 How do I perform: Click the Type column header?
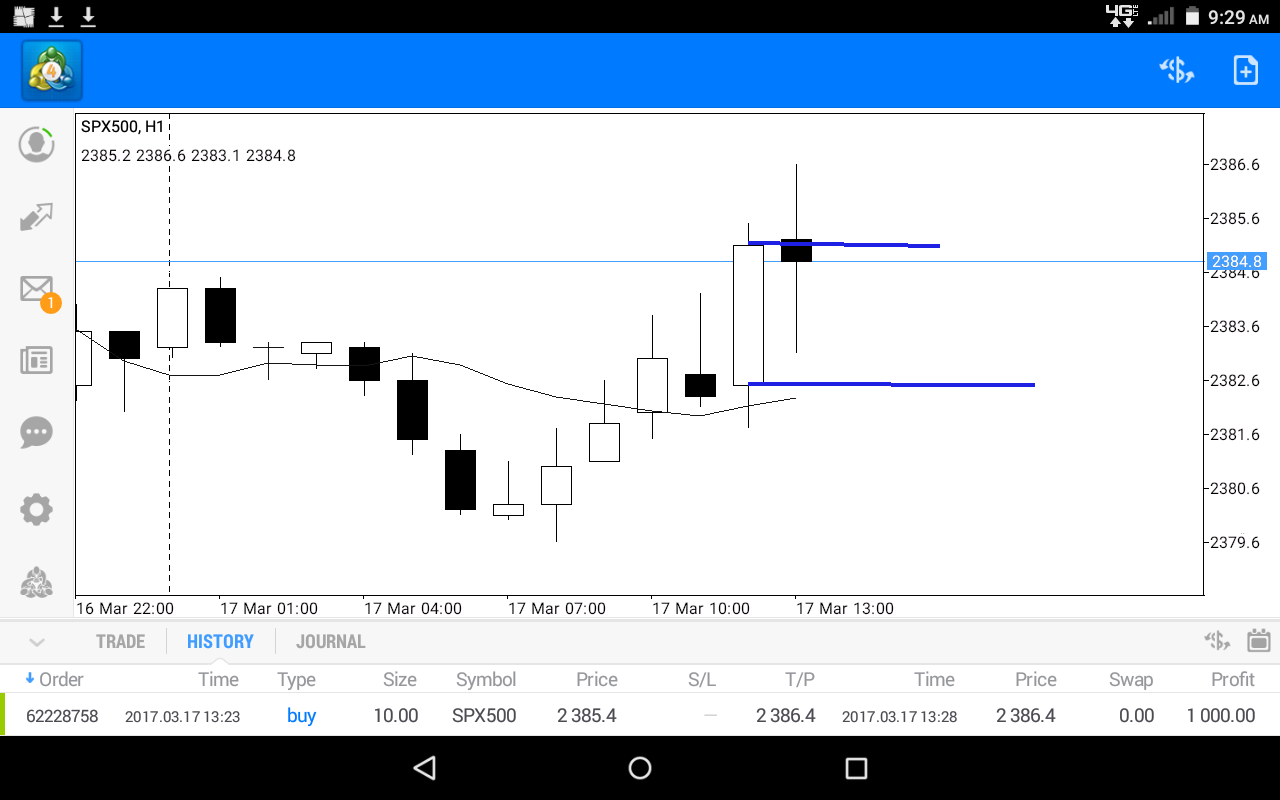pos(296,680)
